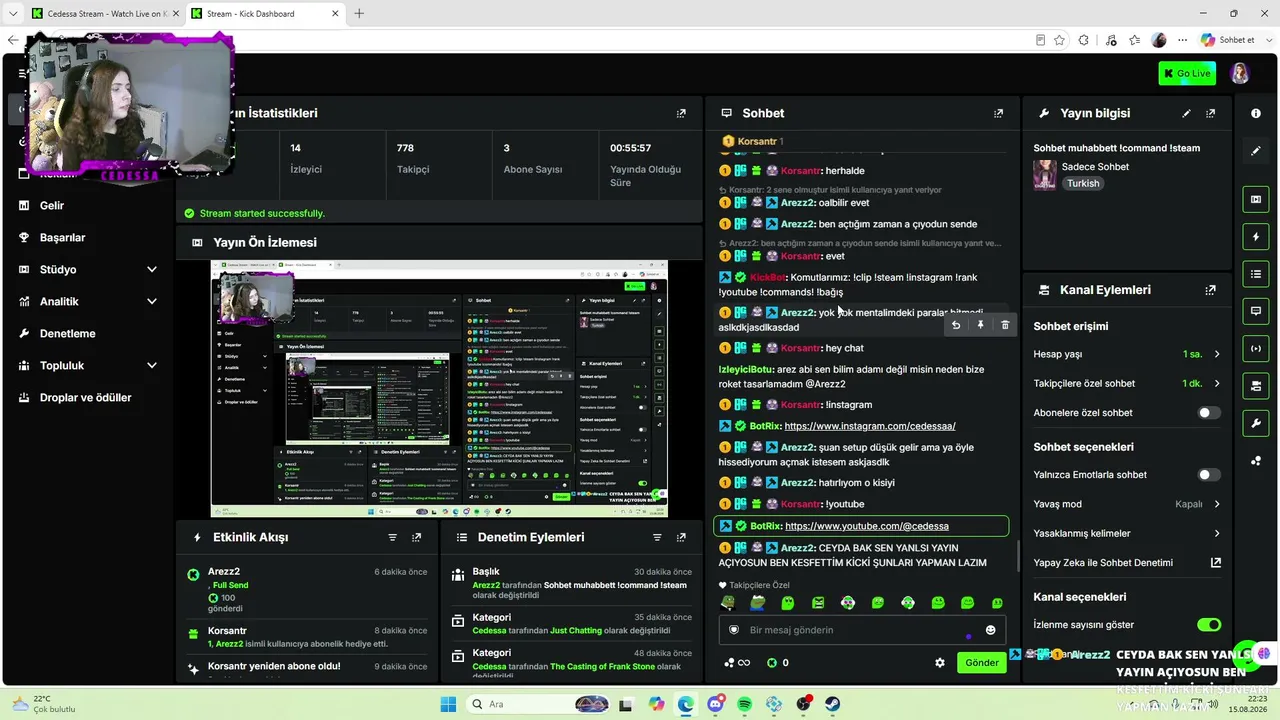Open the browser tab list dropdown
The width and height of the screenshot is (1280, 720).
tap(13, 13)
